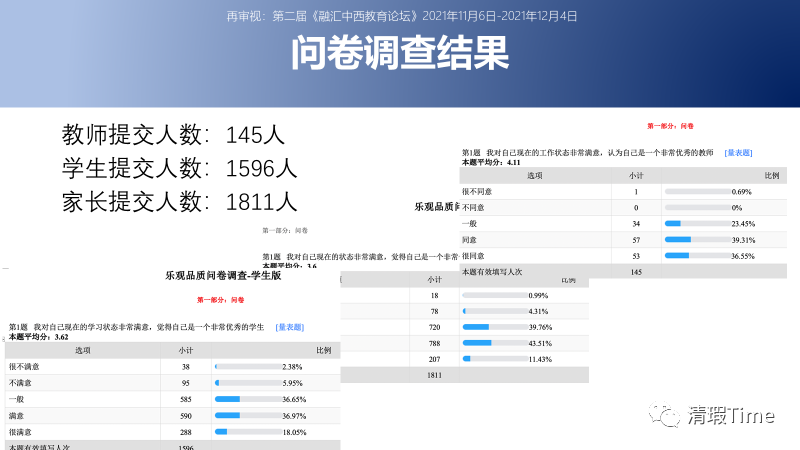Select the count 585 in student table
Image resolution: width=800 pixels, height=450 pixels.
tap(186, 399)
